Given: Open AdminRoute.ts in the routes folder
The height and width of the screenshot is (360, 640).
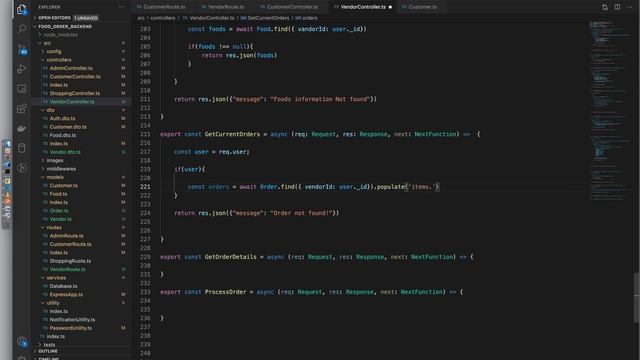Looking at the screenshot, I should [67, 236].
